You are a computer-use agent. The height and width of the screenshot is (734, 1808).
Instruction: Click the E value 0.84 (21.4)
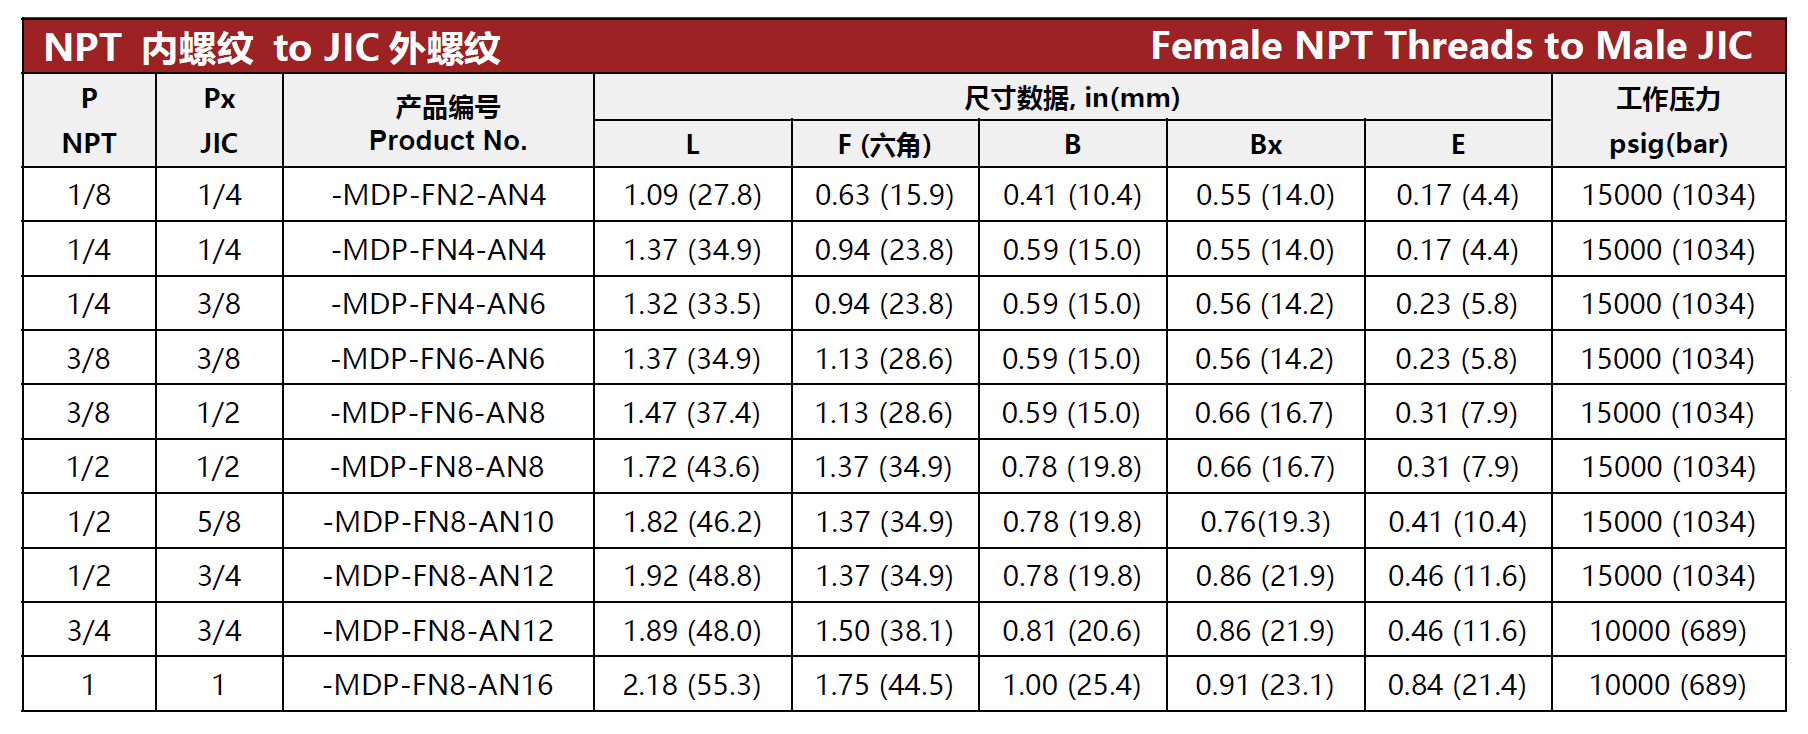(1457, 685)
